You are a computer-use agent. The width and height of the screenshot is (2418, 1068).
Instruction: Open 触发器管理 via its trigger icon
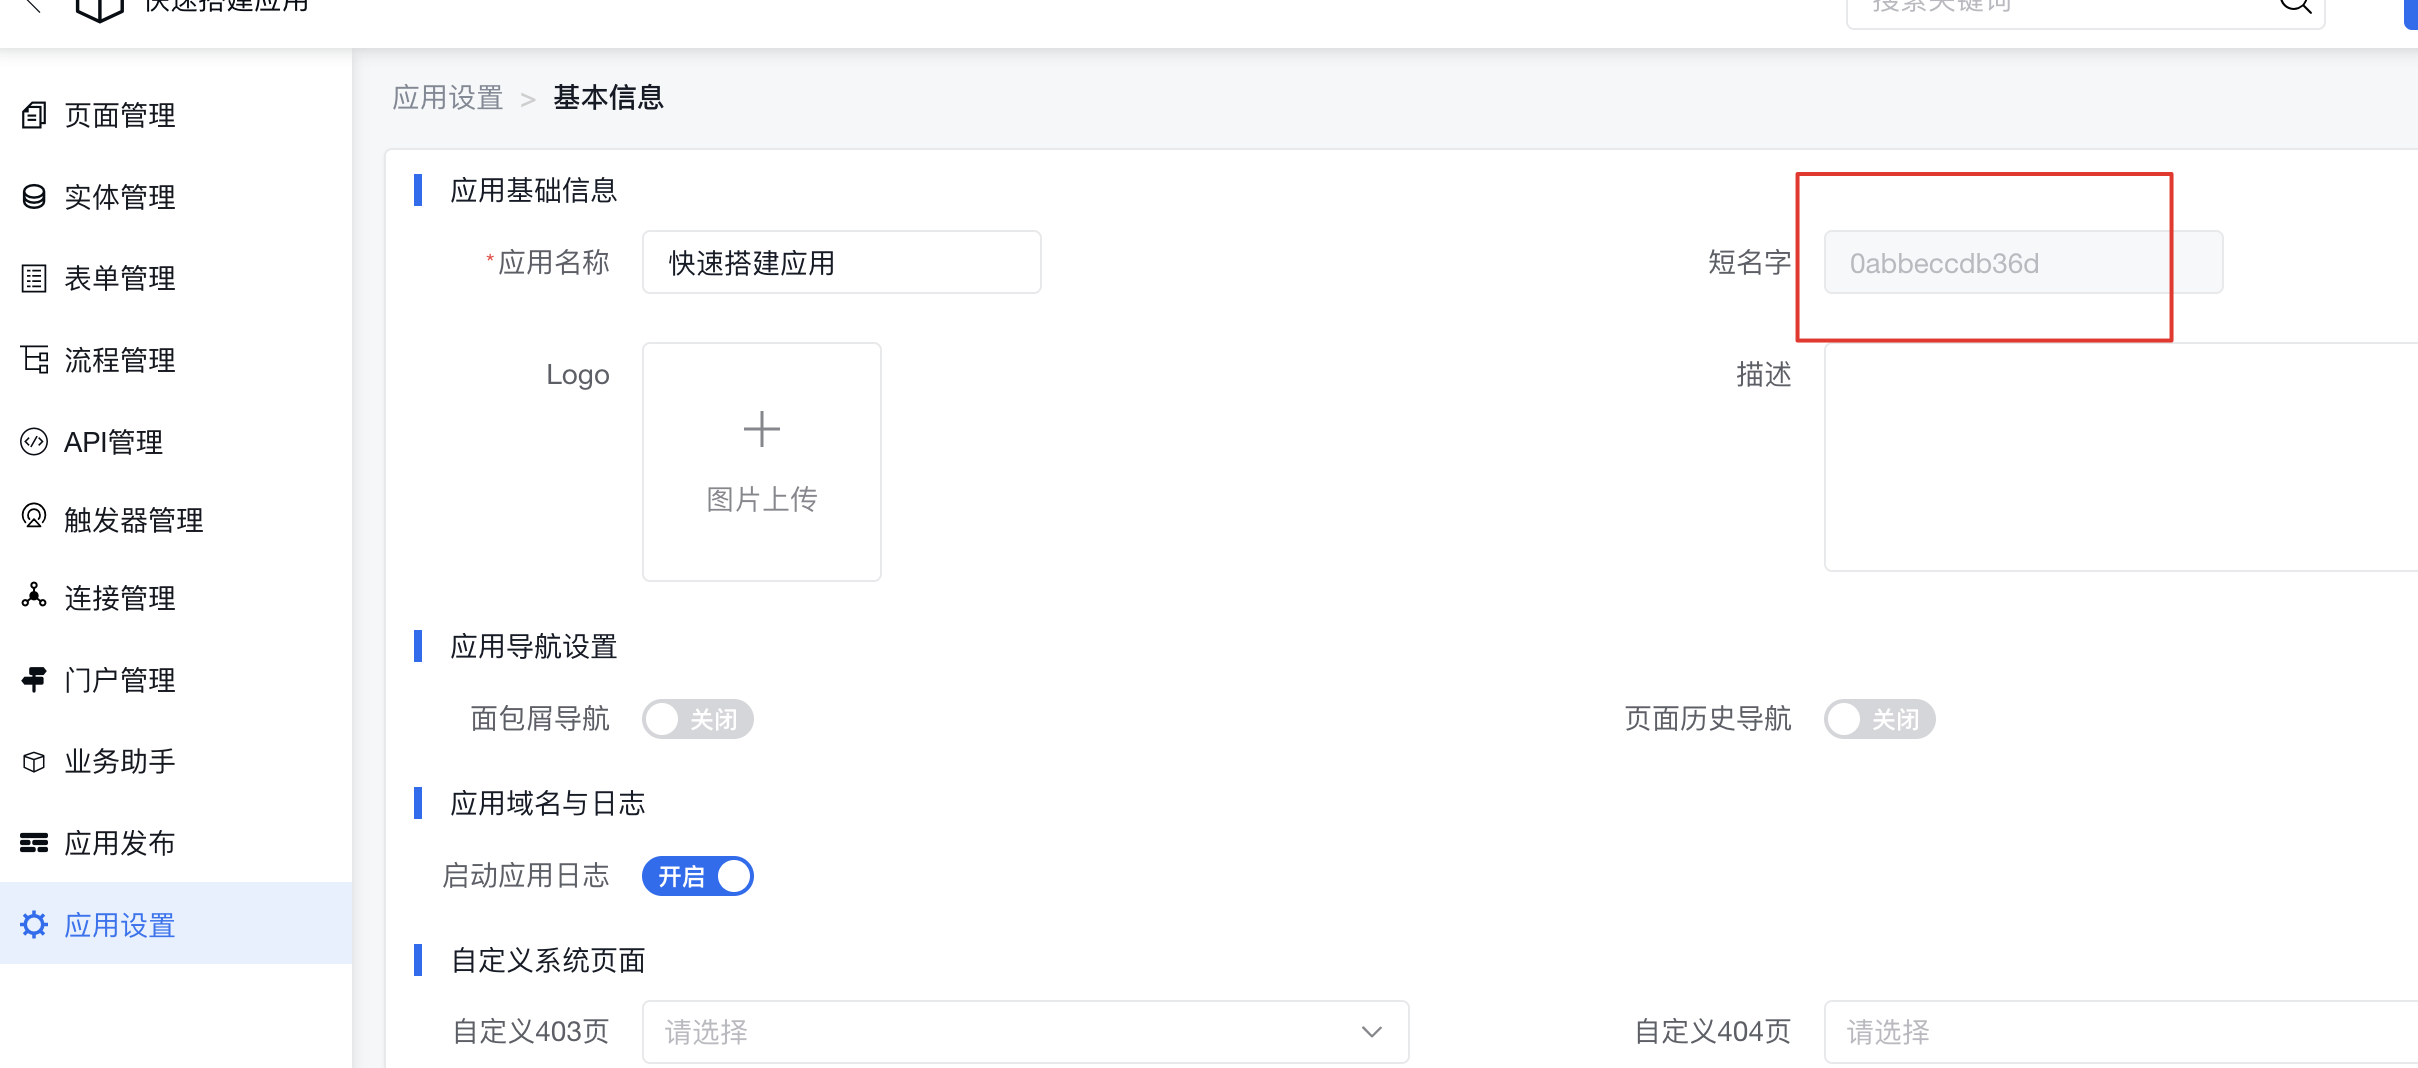point(34,519)
